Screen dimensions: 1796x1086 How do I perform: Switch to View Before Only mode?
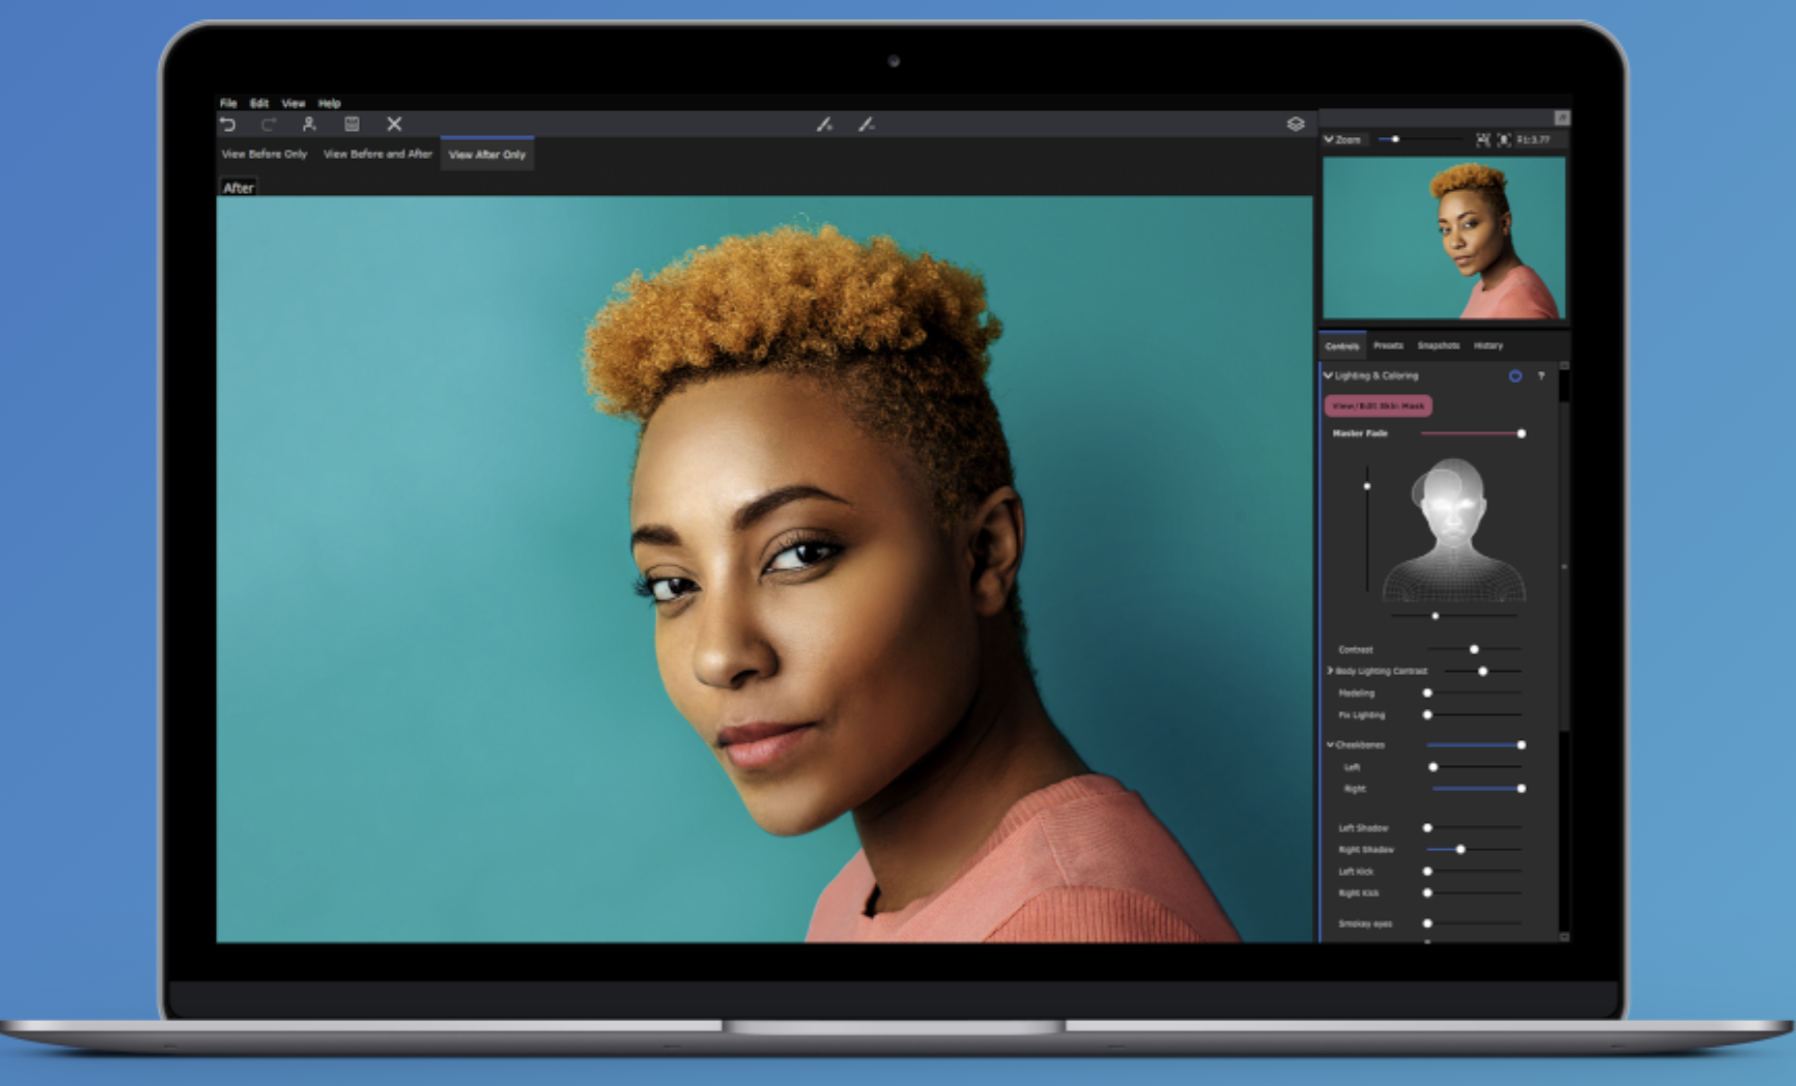(264, 154)
